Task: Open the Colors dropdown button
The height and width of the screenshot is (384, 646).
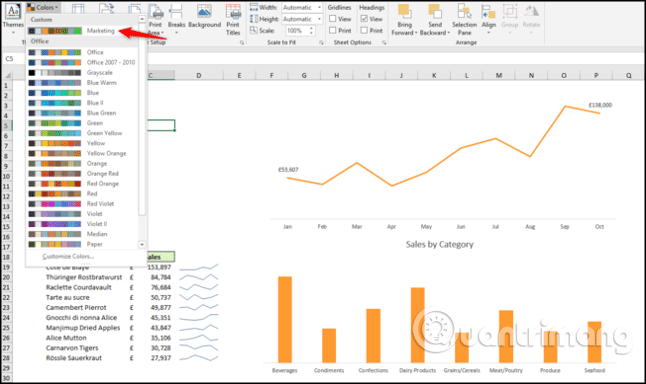Action: coord(43,7)
